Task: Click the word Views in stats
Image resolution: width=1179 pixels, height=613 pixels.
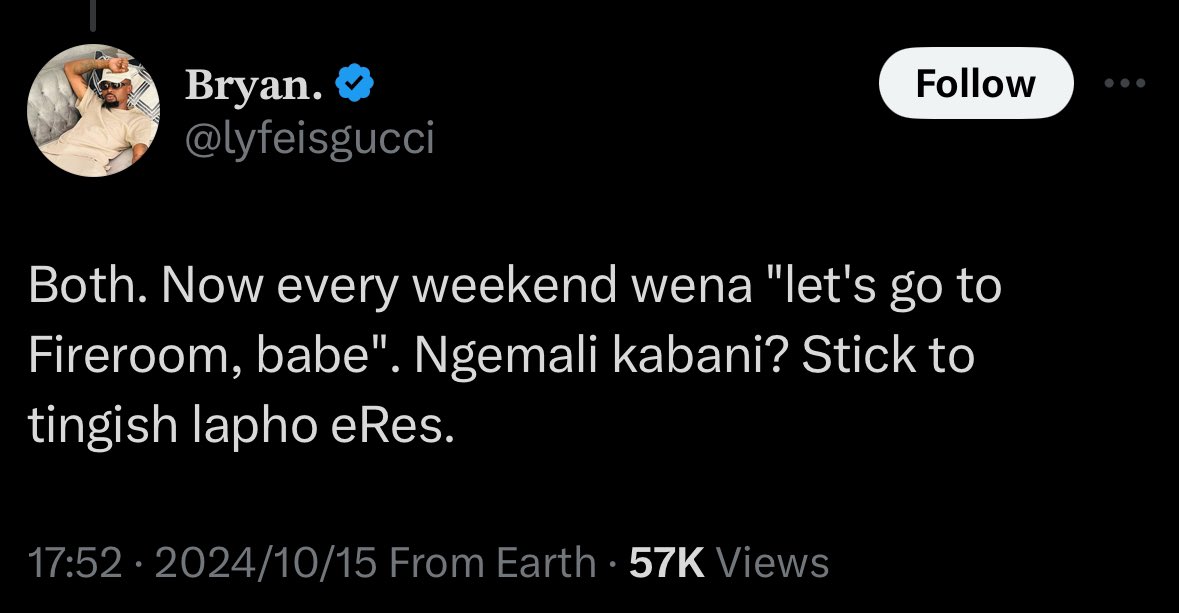Action: 772,562
